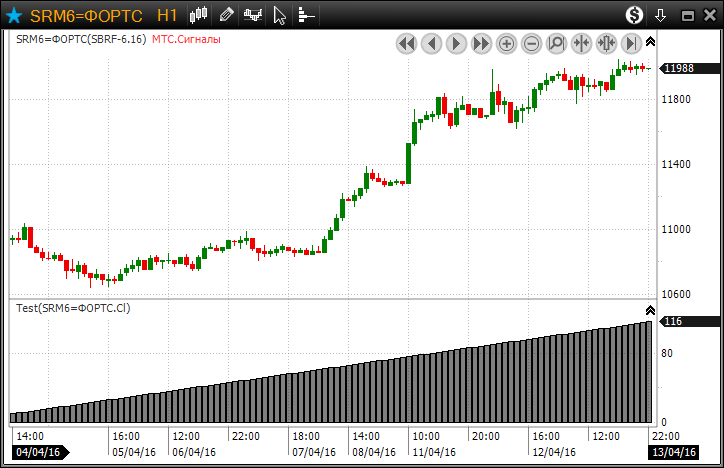Click the blue star favorite icon

click(14, 15)
